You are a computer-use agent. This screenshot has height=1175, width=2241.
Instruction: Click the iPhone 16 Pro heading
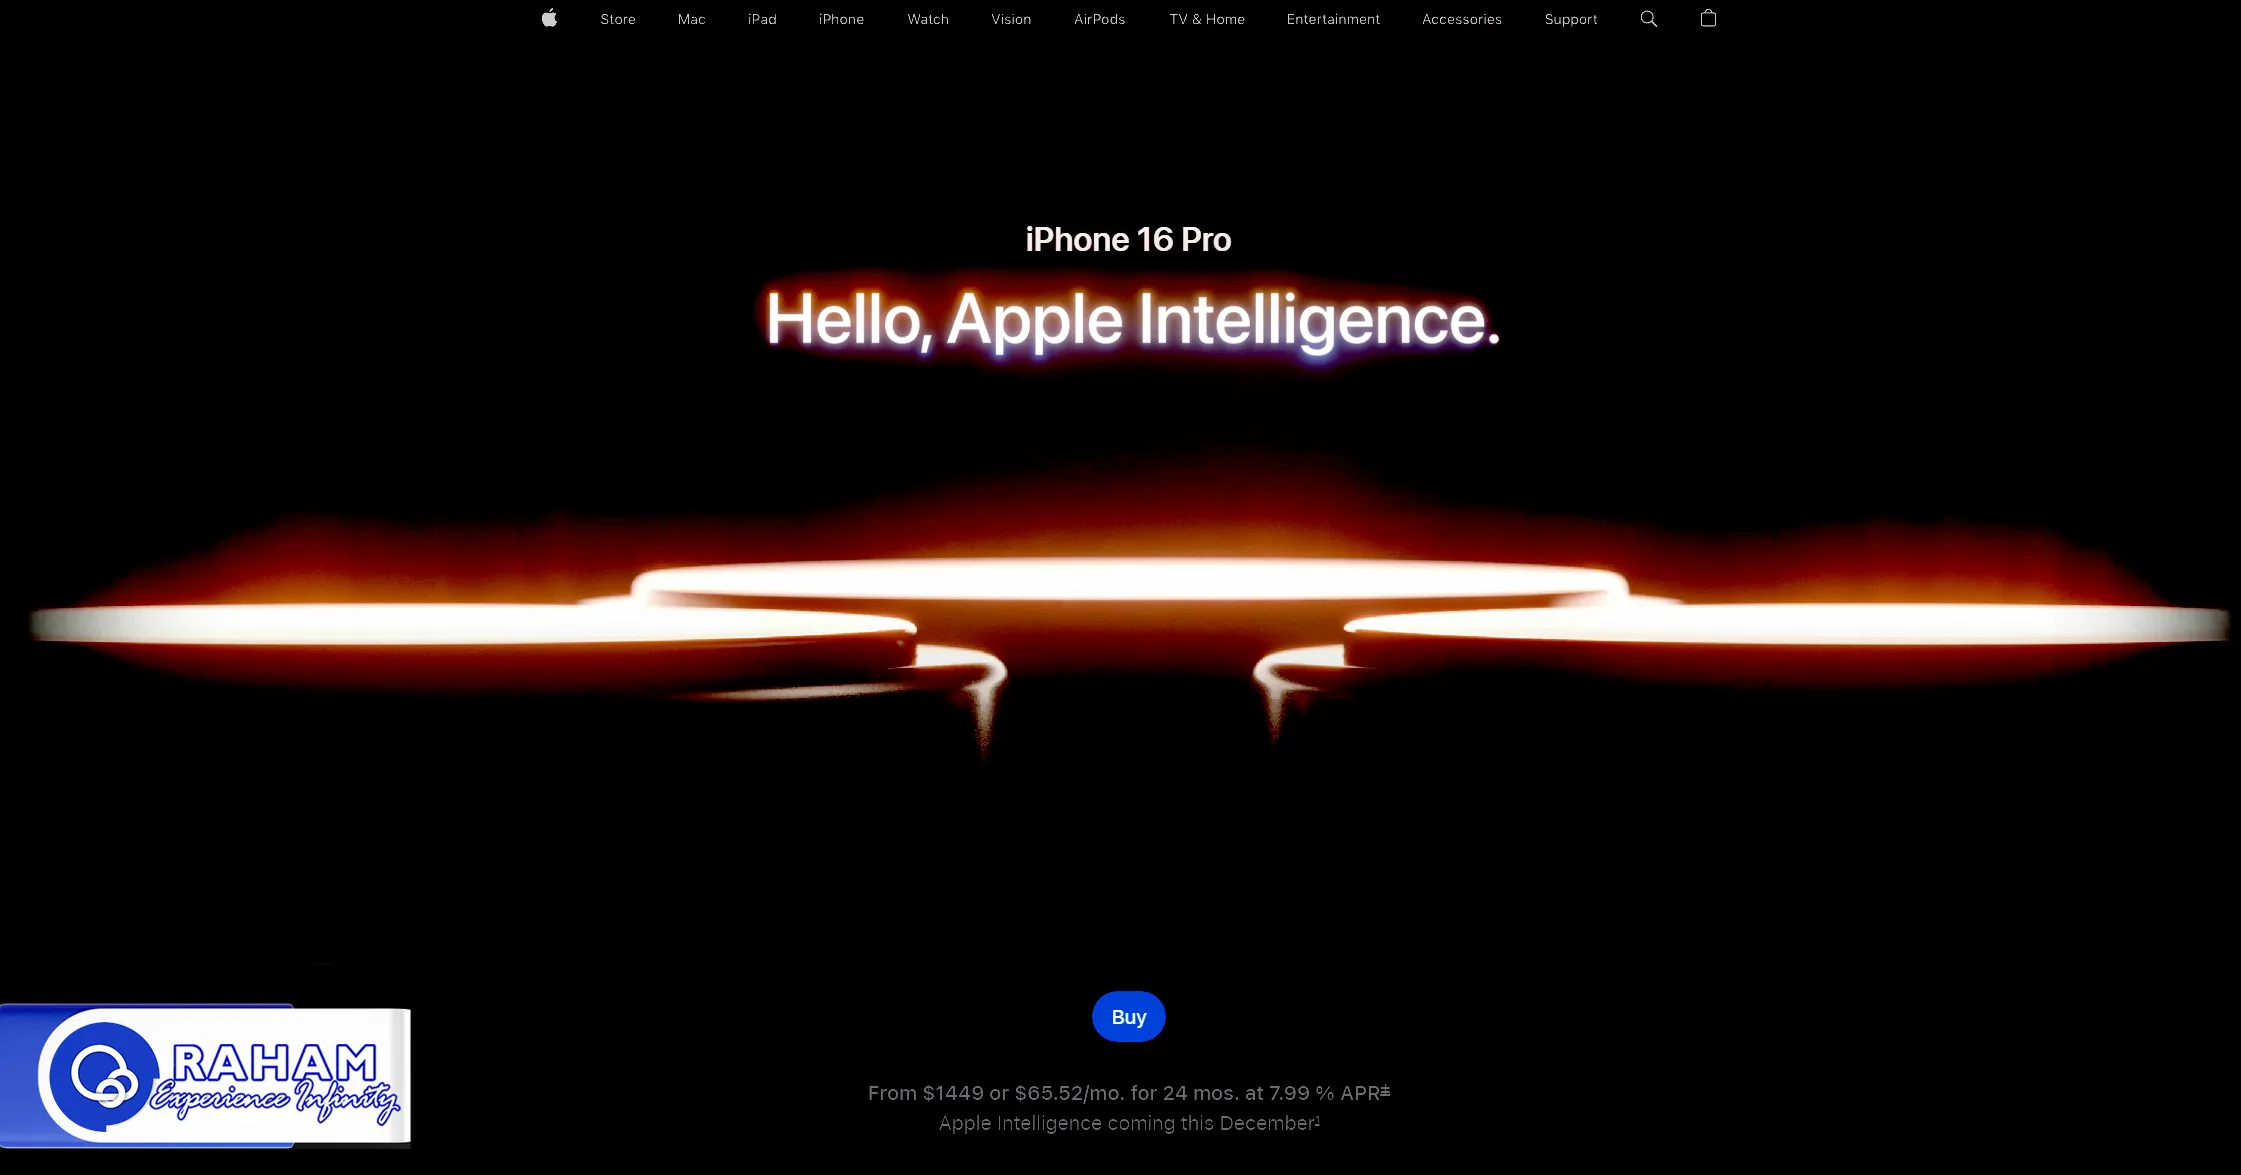coord(1128,240)
